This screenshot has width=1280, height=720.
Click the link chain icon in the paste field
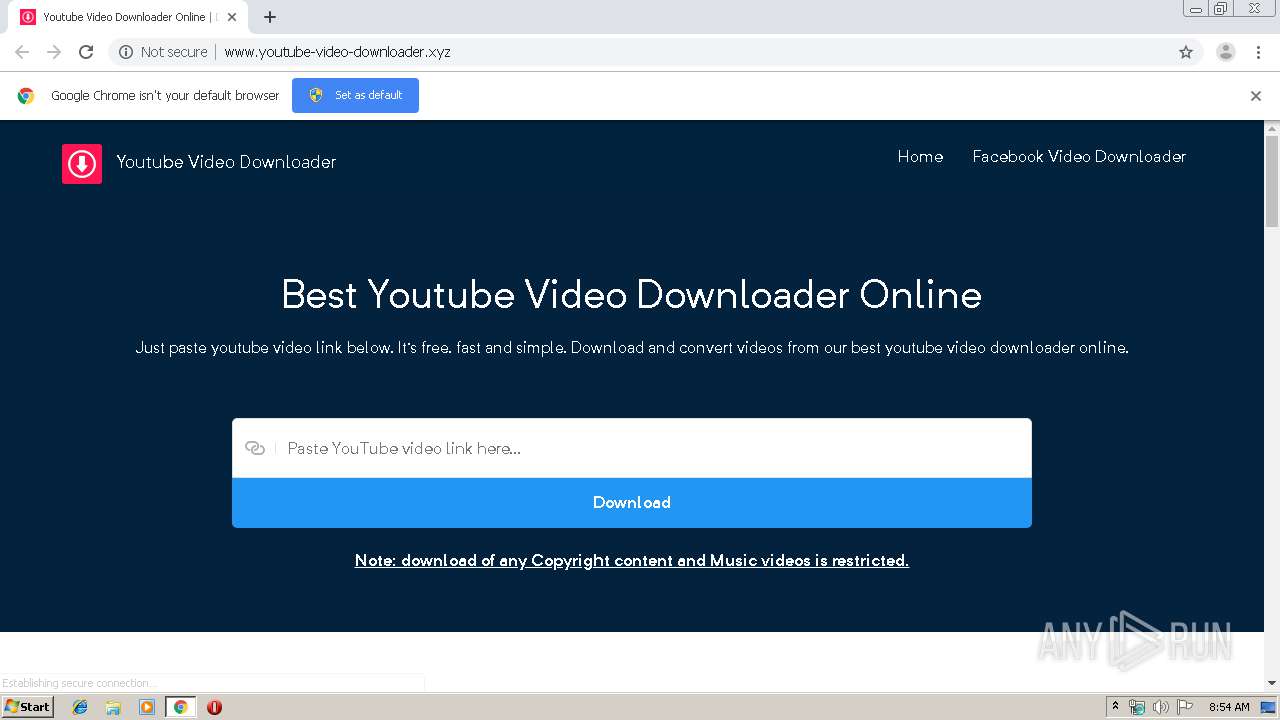255,448
